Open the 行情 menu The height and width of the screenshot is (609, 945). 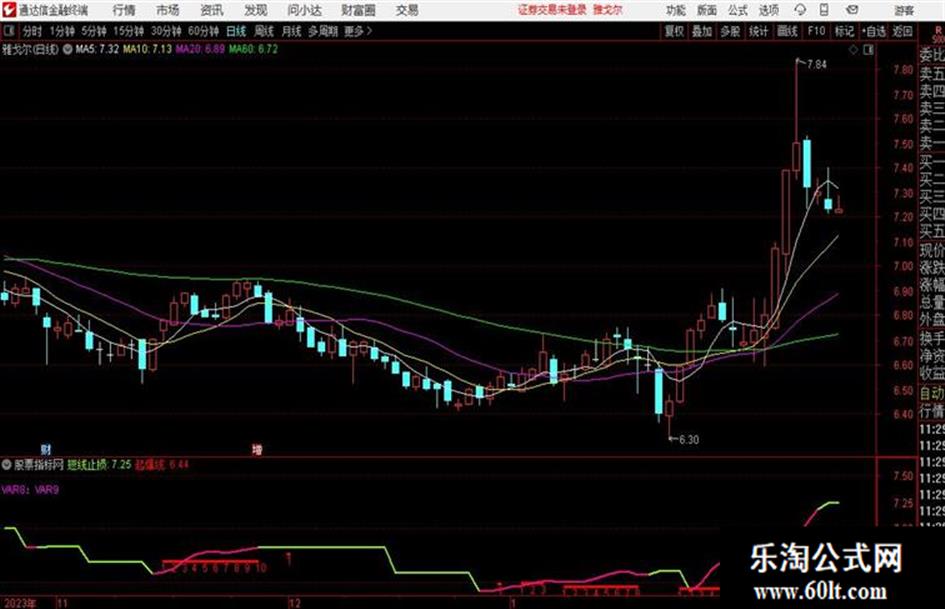tap(124, 10)
